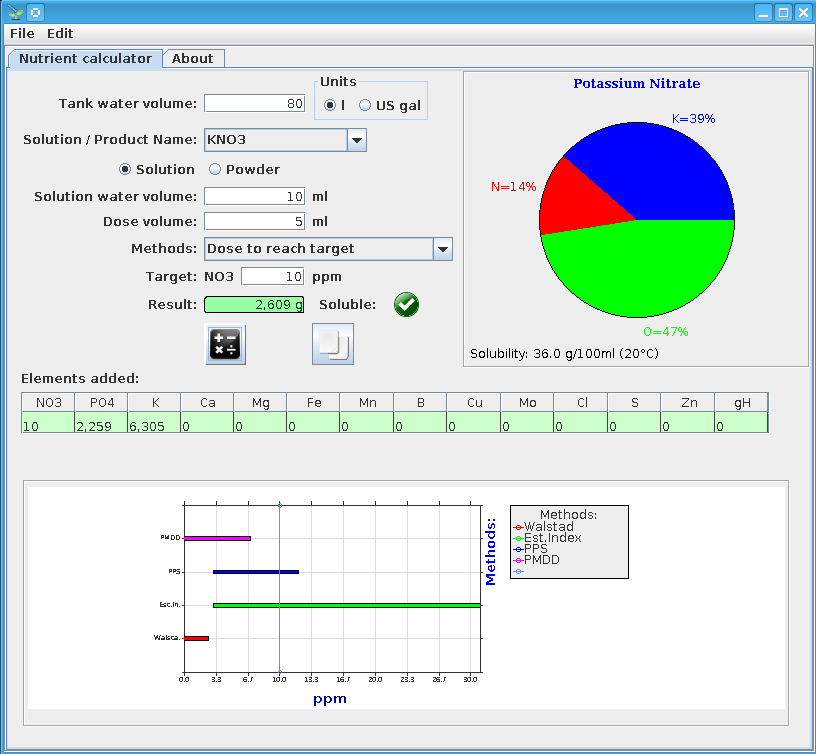Select liters (l) unit radio button
This screenshot has height=754, width=816.
330,105
